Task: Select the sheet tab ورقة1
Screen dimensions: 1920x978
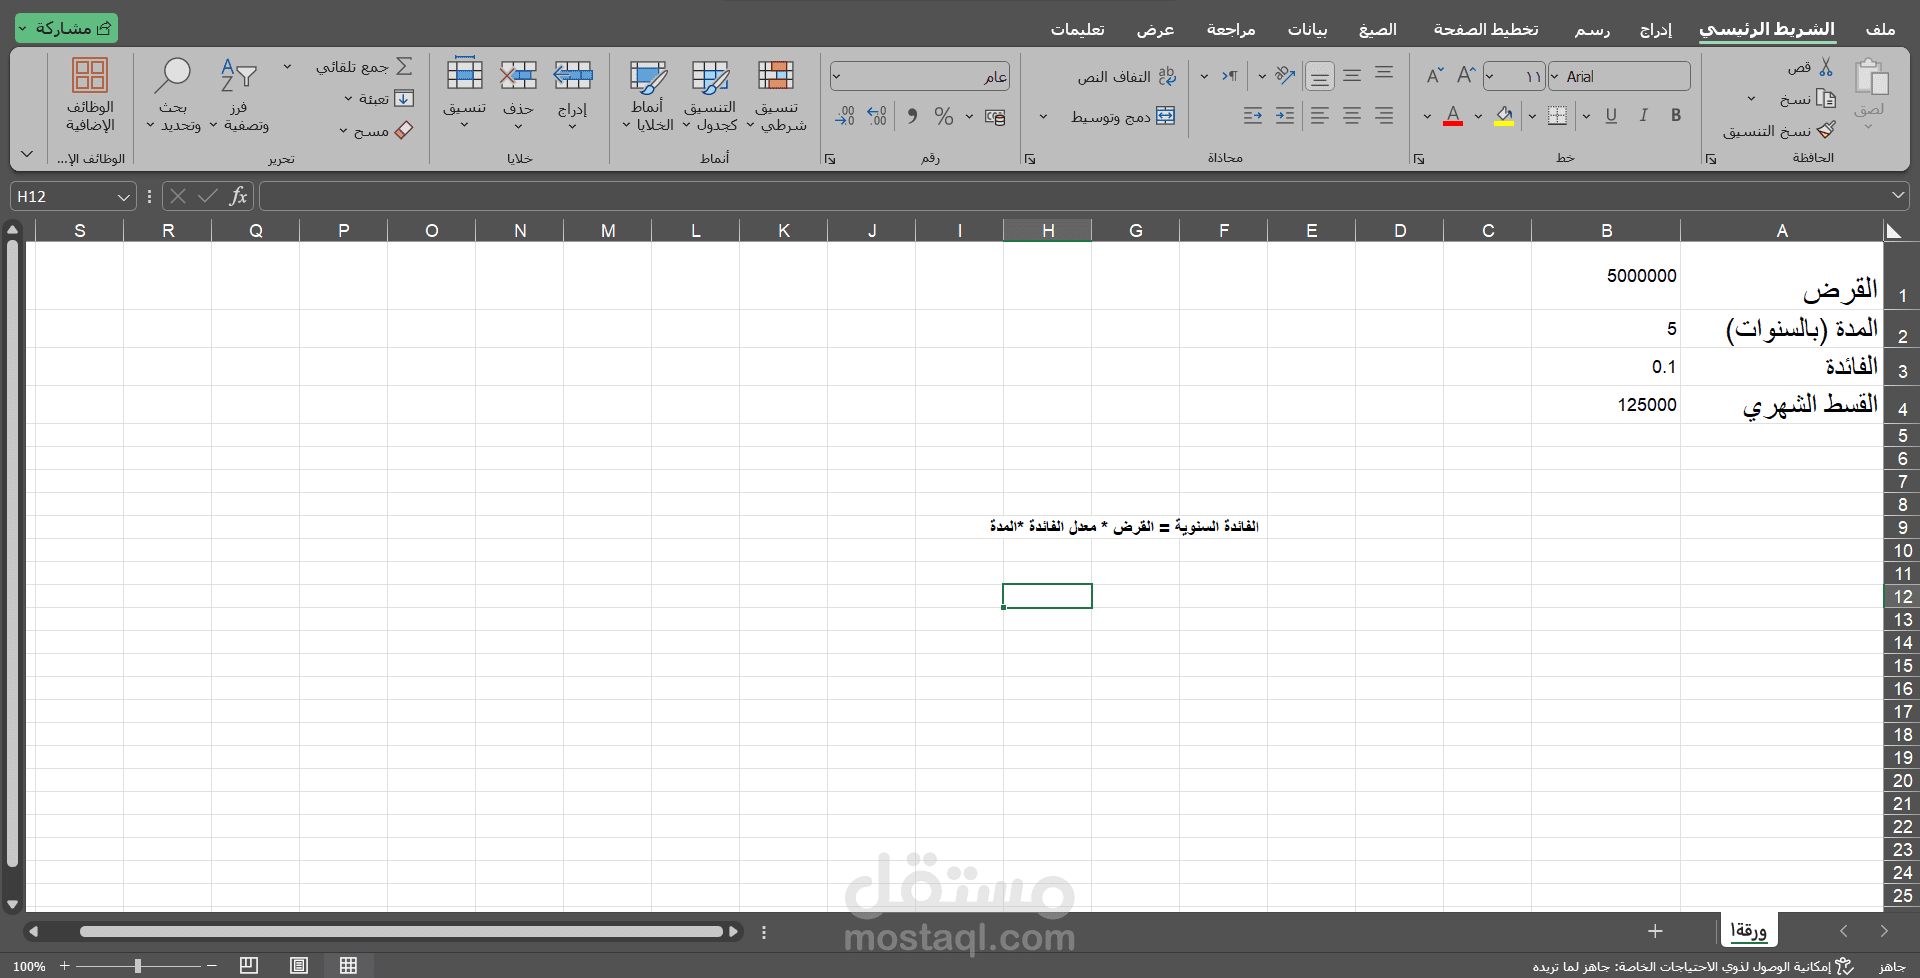Action: coord(1749,931)
